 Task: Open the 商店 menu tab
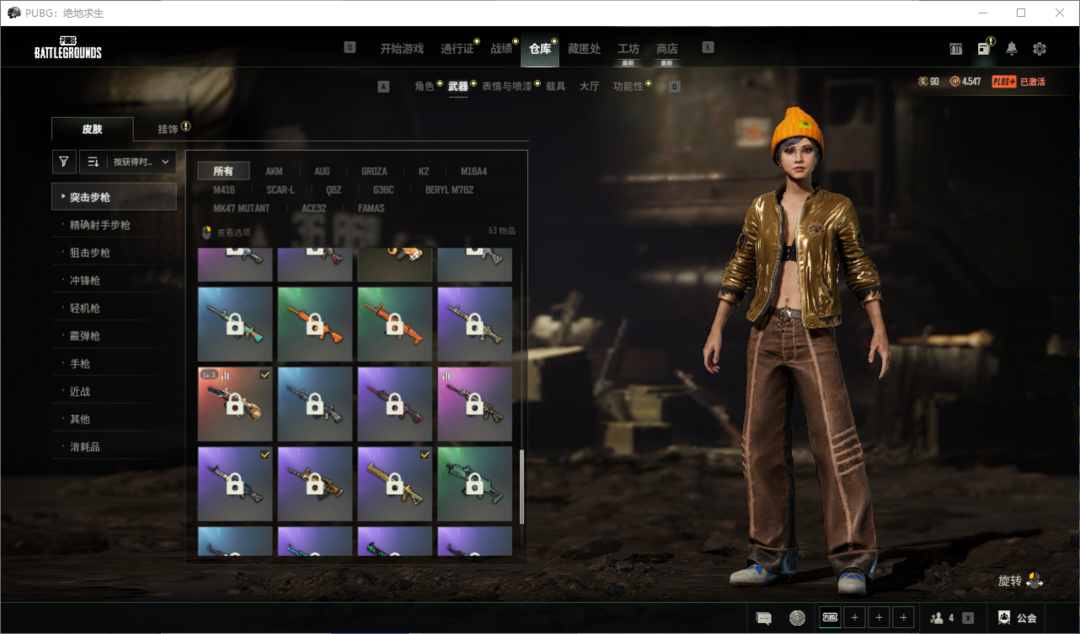pyautogui.click(x=666, y=49)
